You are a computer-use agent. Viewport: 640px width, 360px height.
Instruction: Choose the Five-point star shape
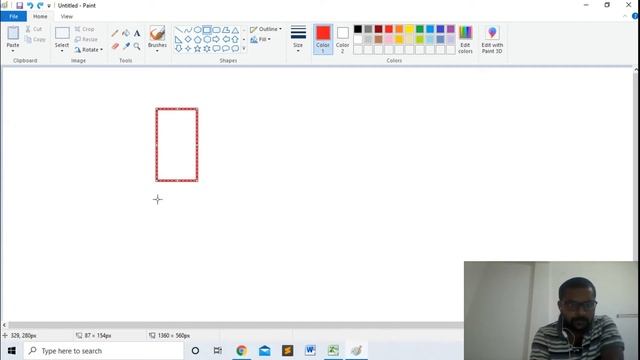point(198,49)
